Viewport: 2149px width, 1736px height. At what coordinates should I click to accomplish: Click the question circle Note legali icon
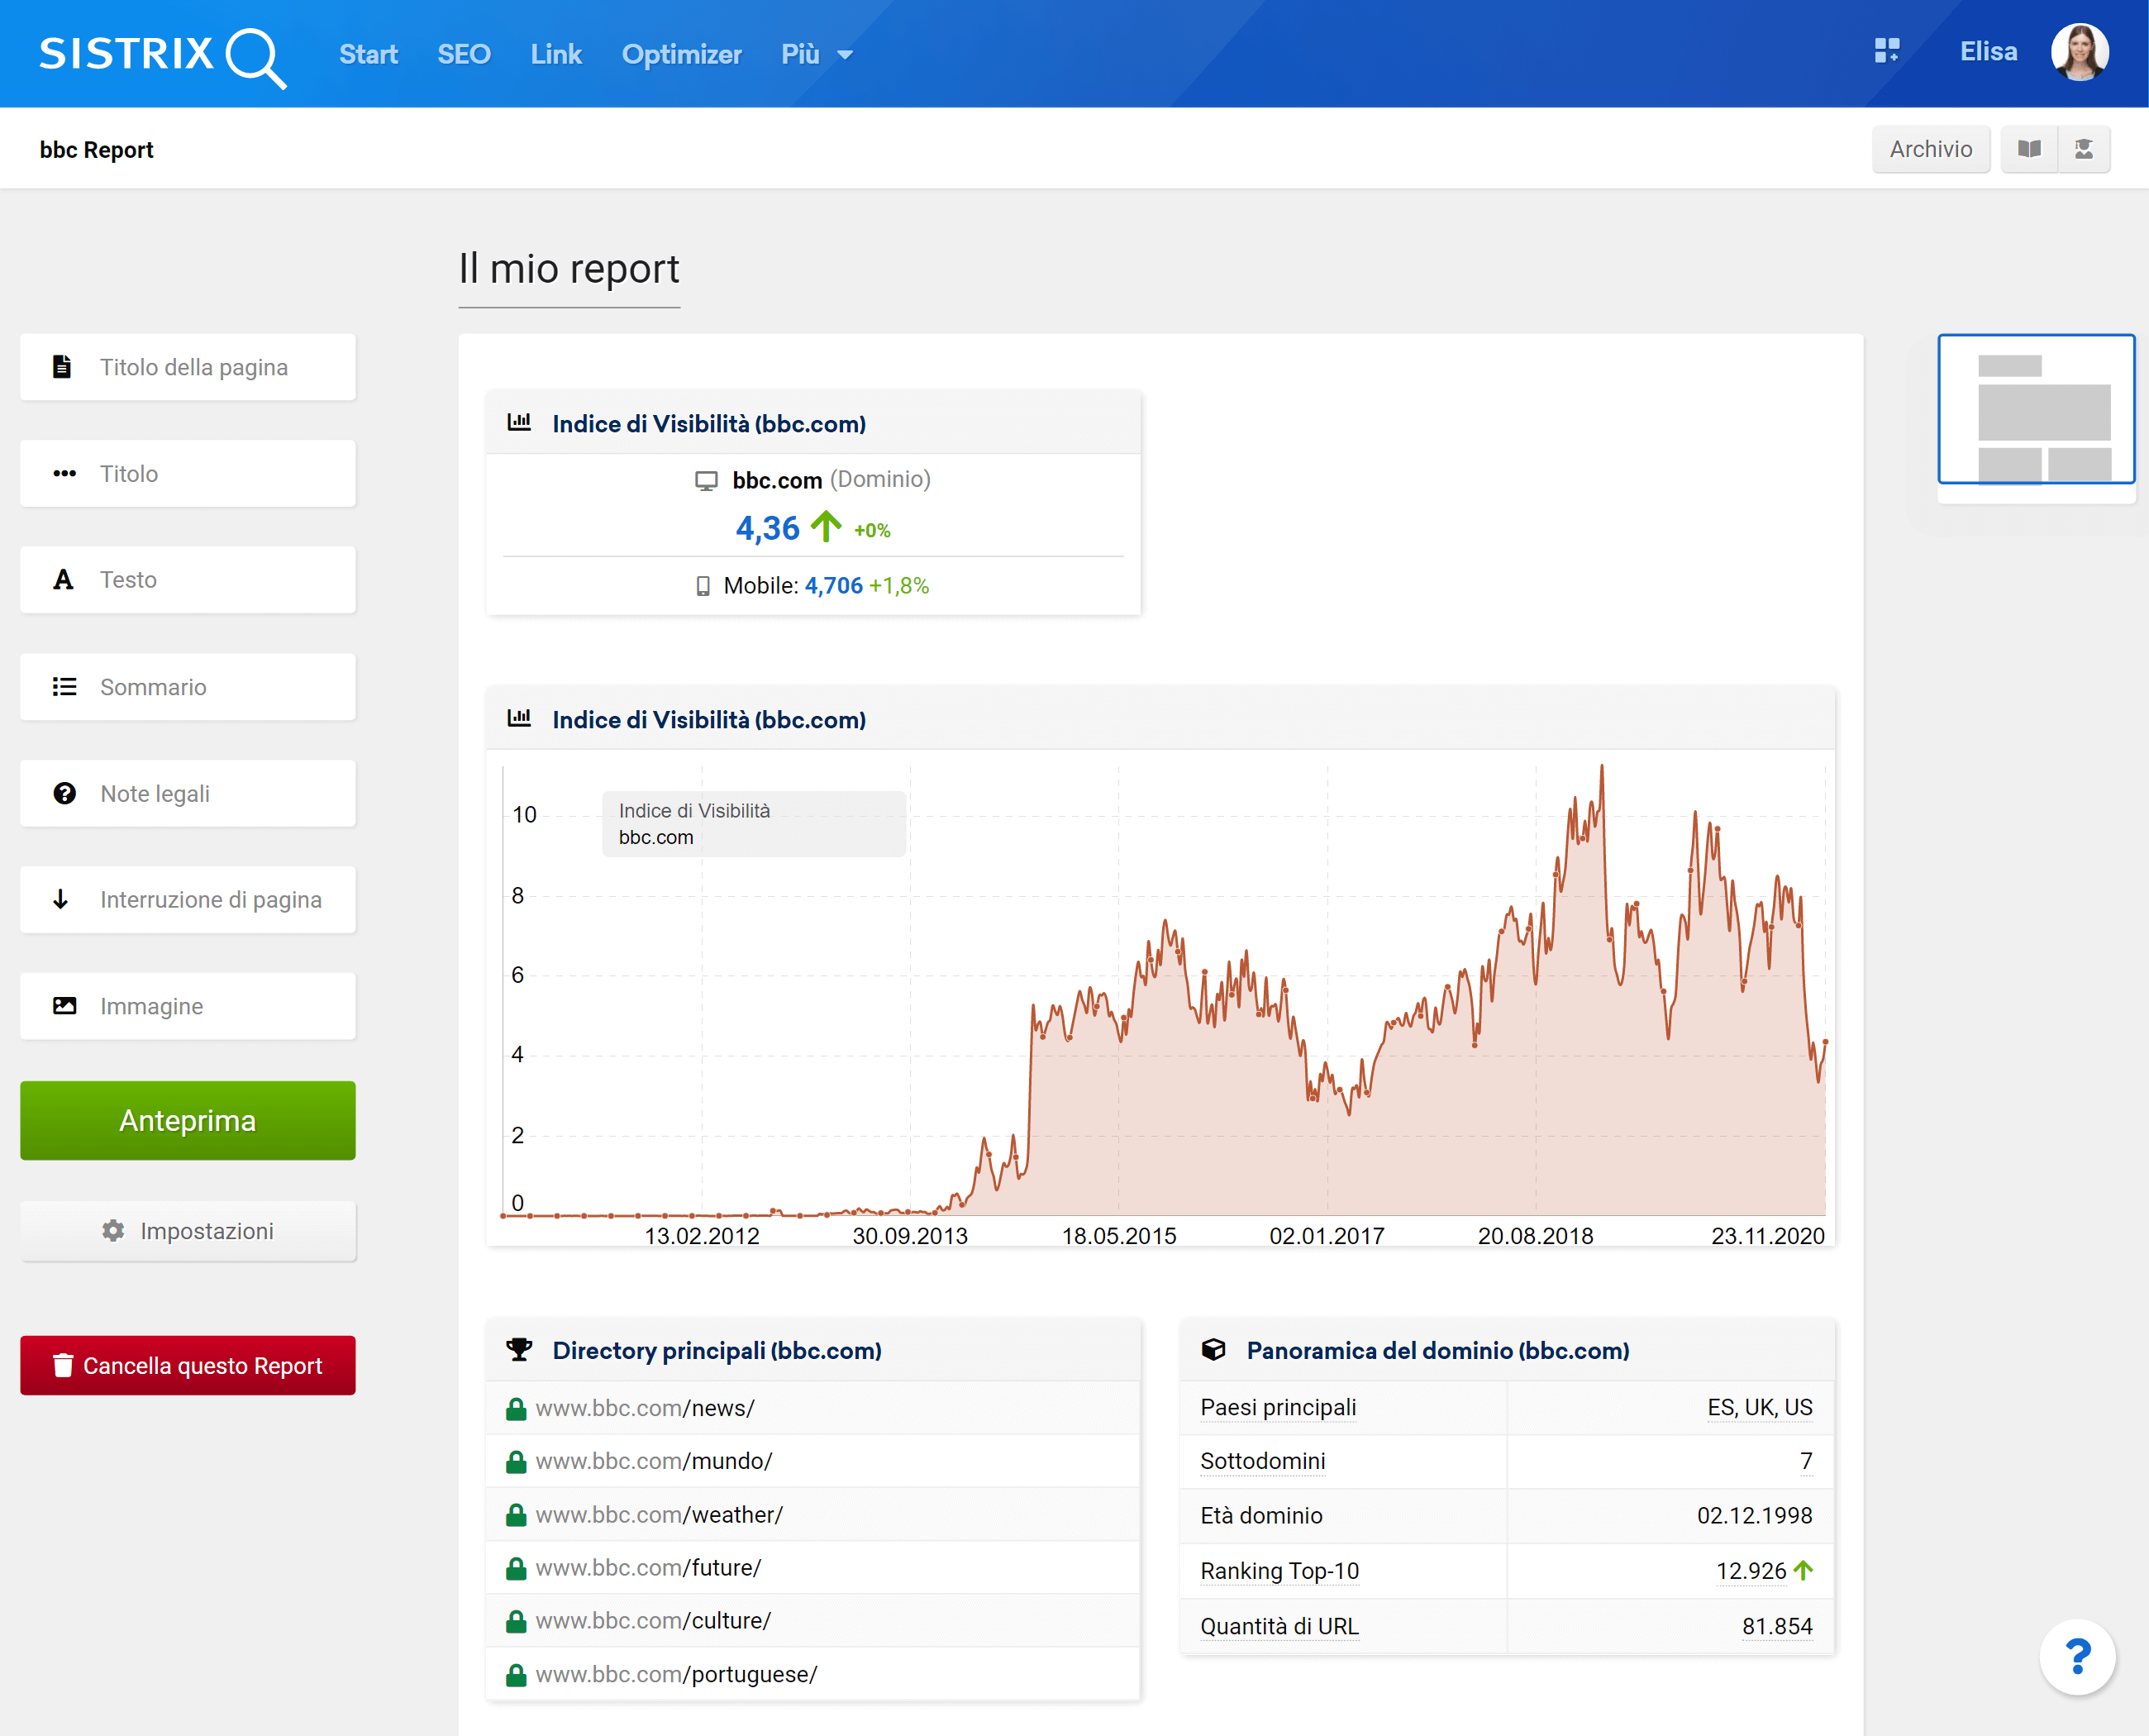coord(64,793)
